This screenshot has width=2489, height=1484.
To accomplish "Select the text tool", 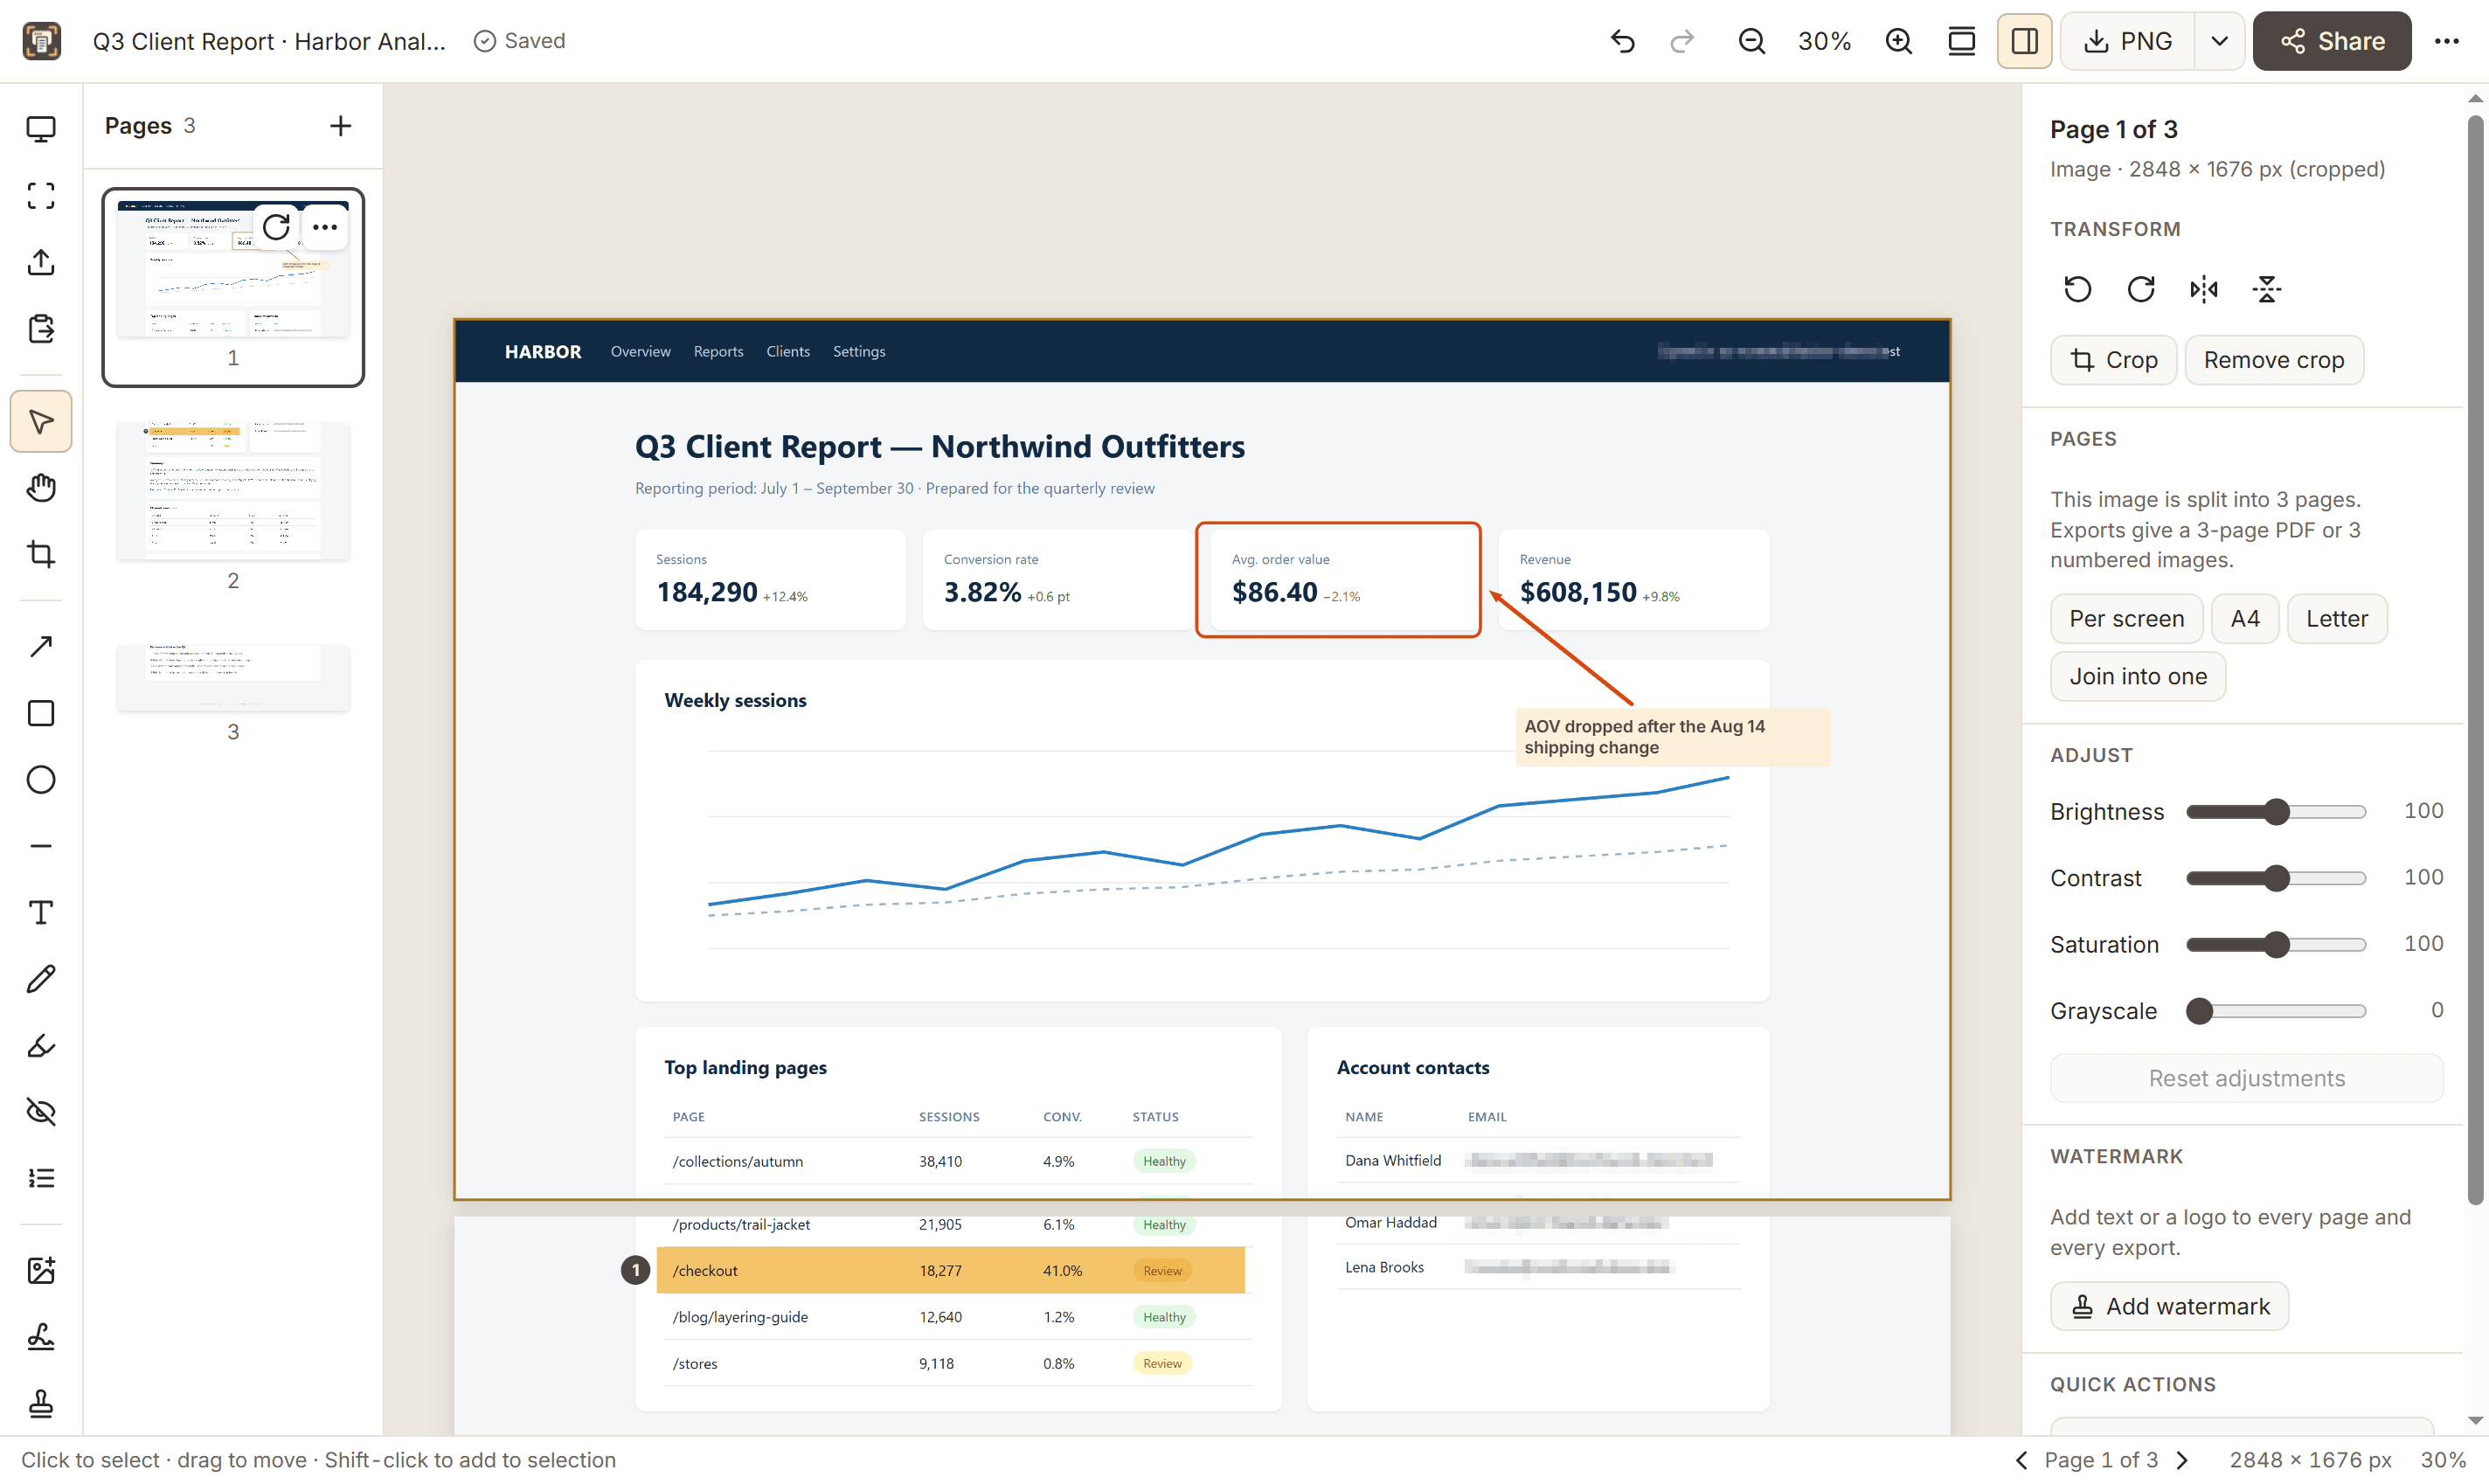I will 41,913.
